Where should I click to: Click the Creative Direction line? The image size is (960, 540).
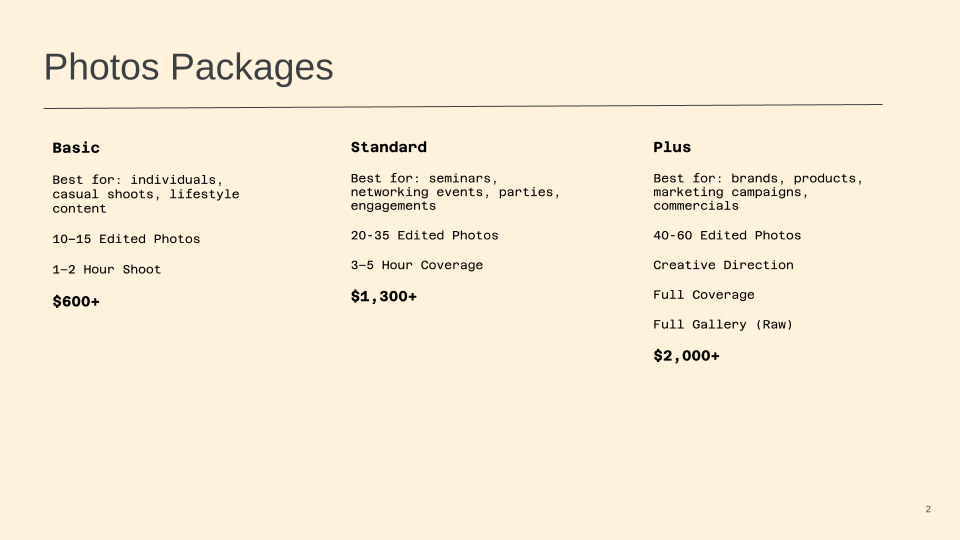[x=723, y=265]
